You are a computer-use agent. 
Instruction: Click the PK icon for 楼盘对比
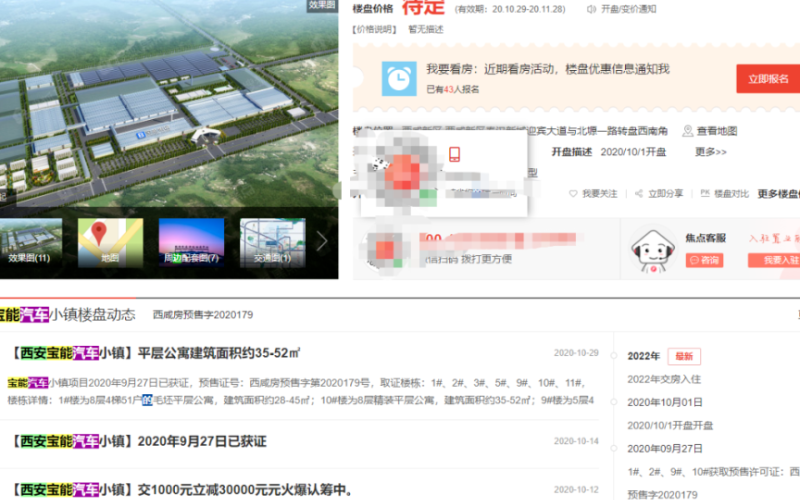pos(705,193)
